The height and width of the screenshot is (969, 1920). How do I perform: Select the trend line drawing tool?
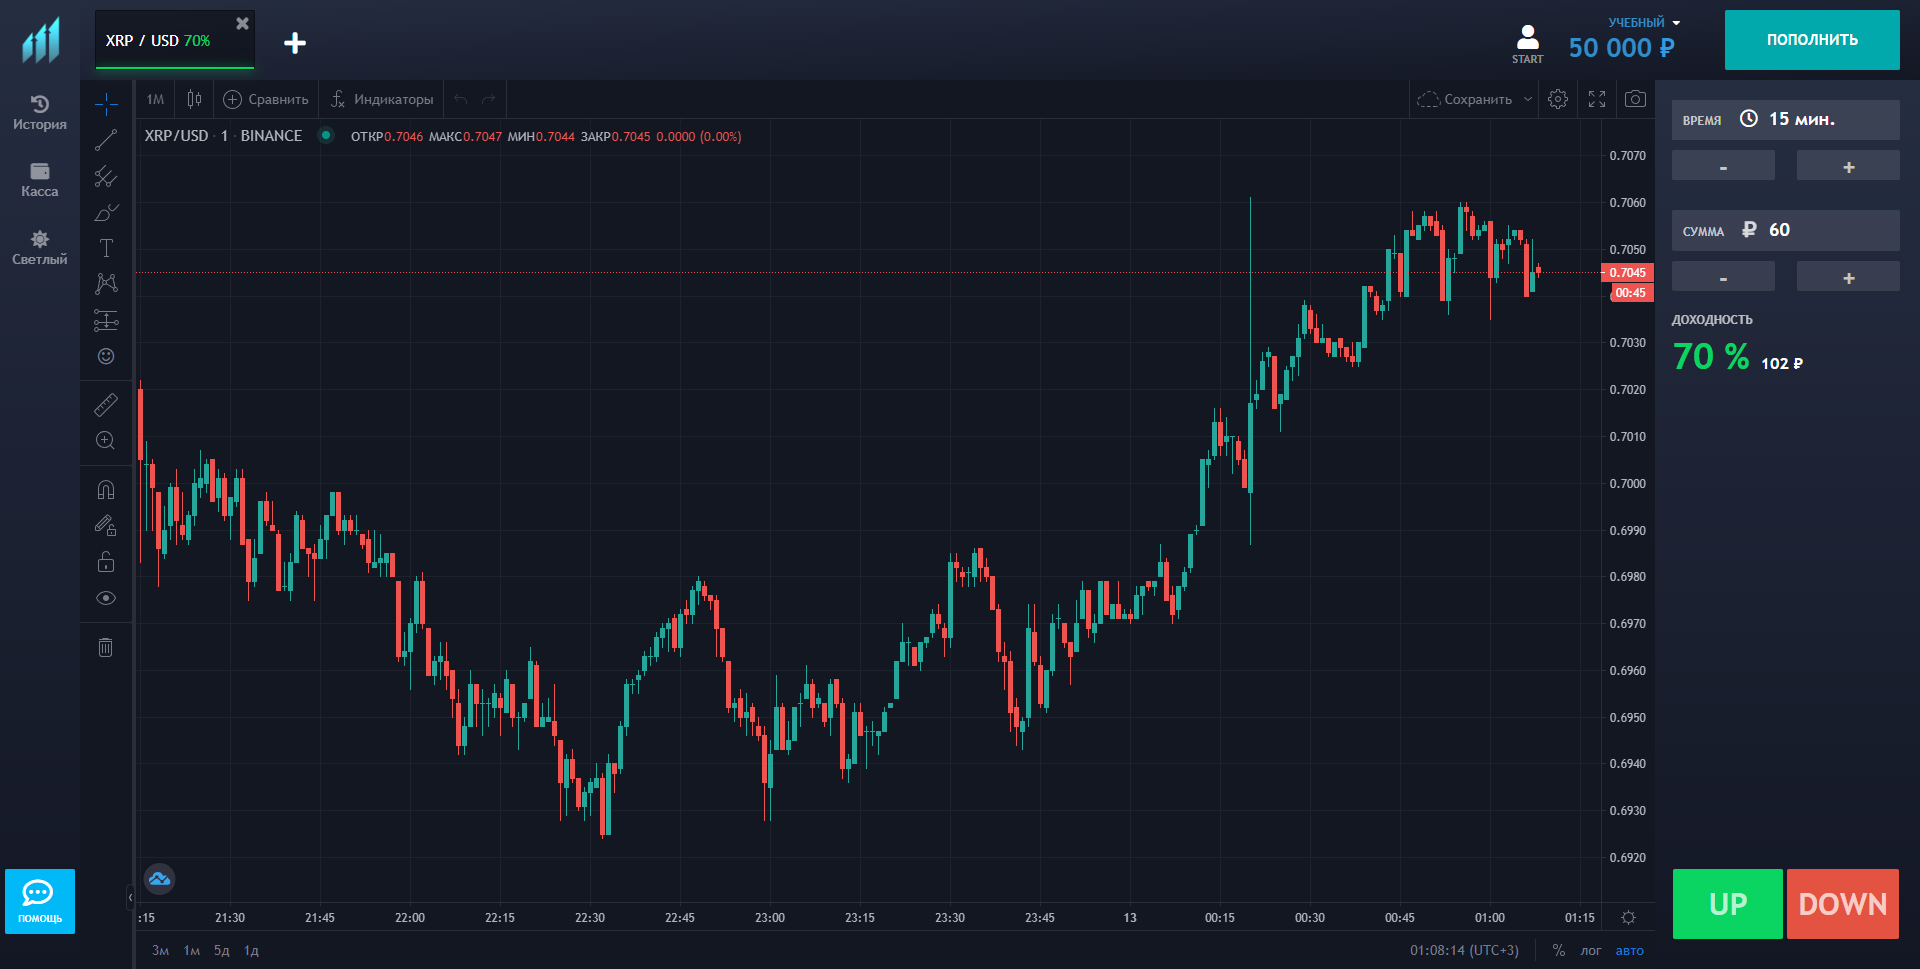[x=106, y=141]
